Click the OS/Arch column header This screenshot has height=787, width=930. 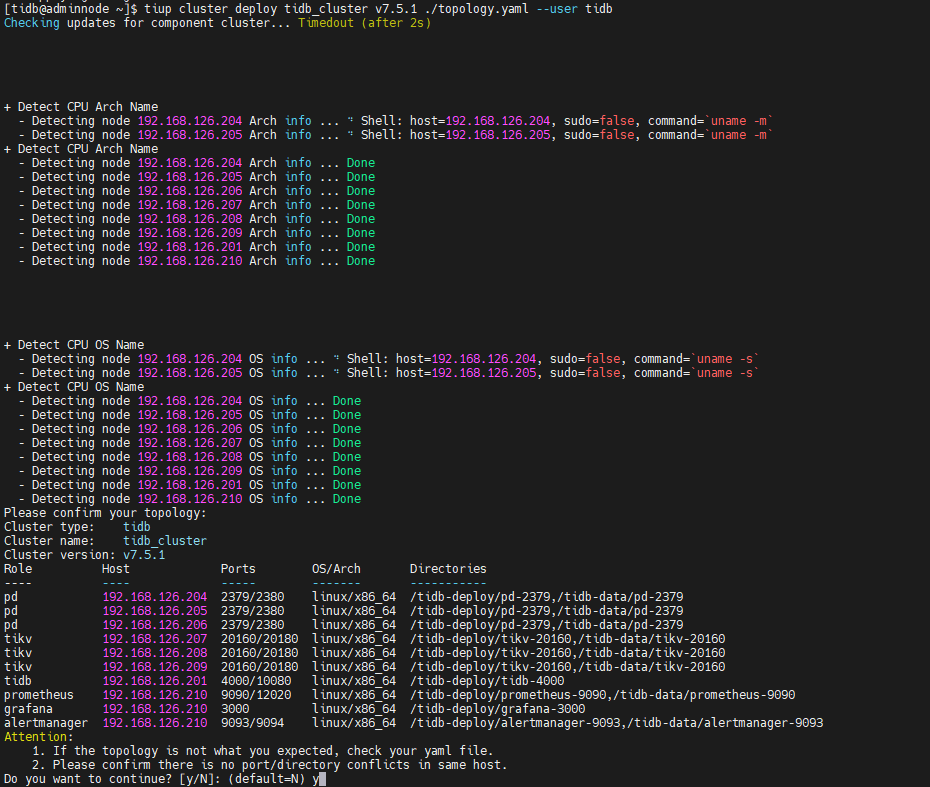tap(336, 569)
